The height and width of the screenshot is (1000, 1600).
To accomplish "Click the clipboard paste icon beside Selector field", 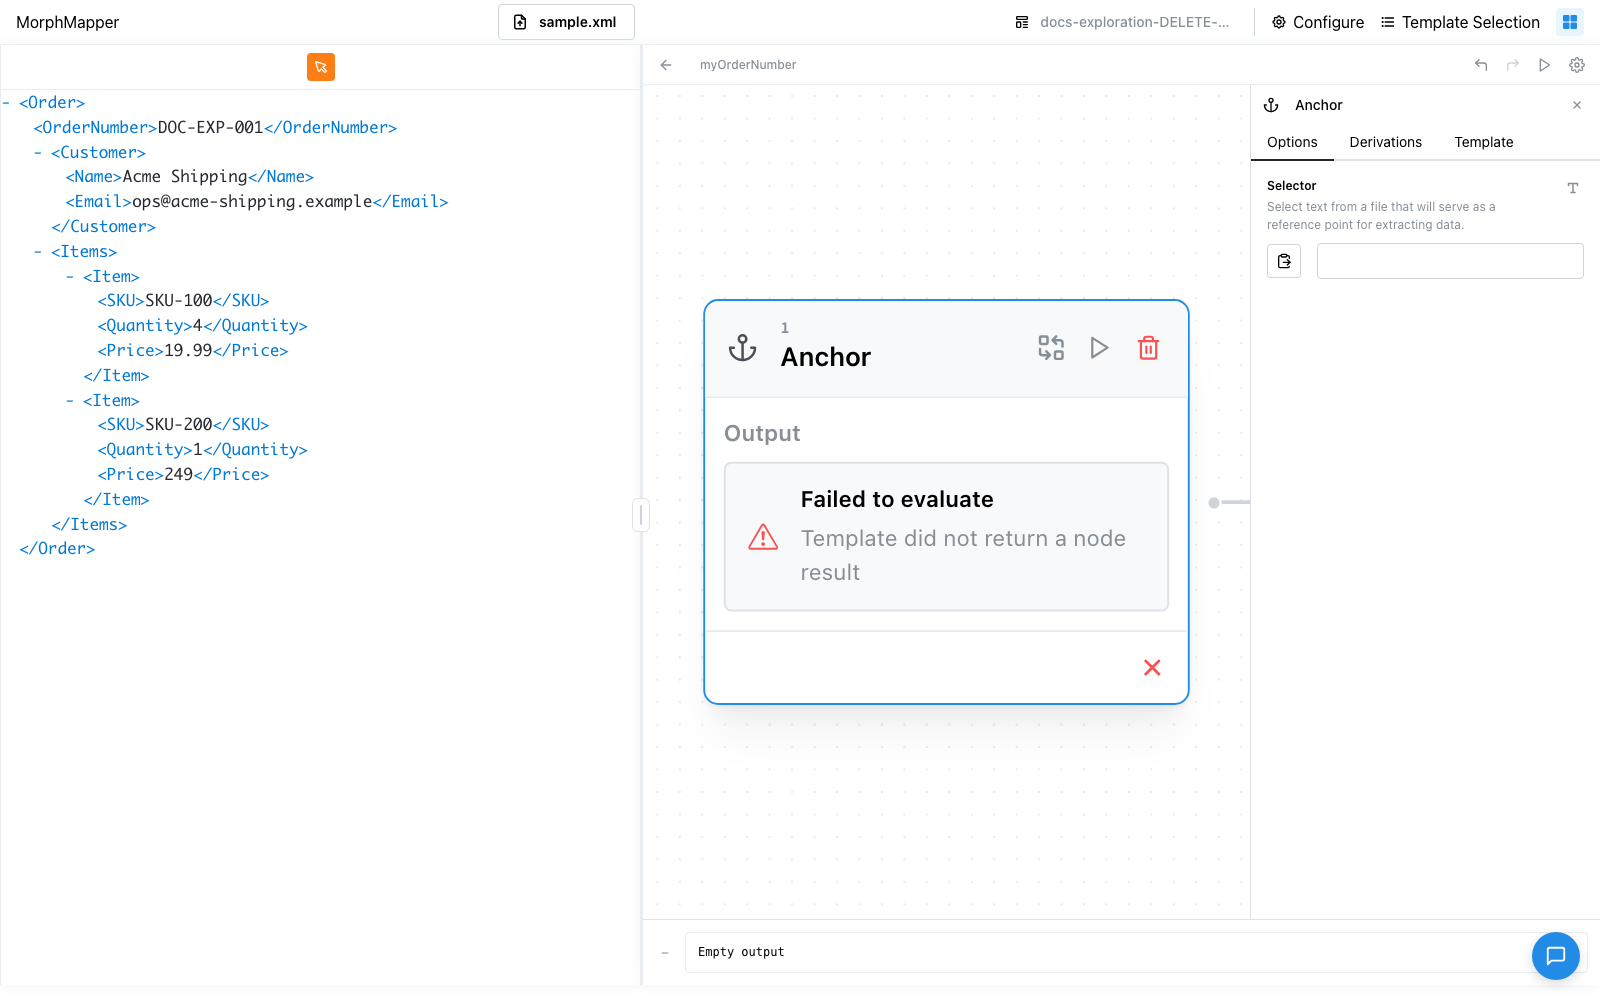I will coord(1284,261).
